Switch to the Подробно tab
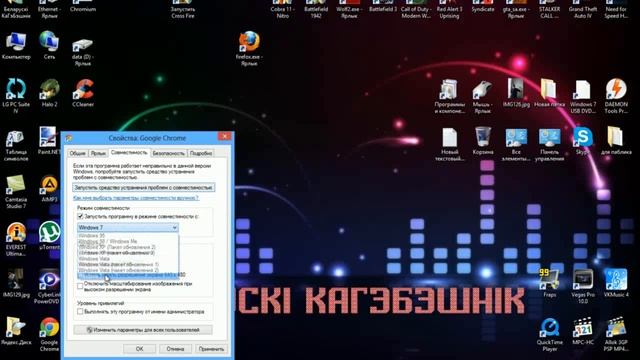640x360 pixels. pyautogui.click(x=201, y=153)
